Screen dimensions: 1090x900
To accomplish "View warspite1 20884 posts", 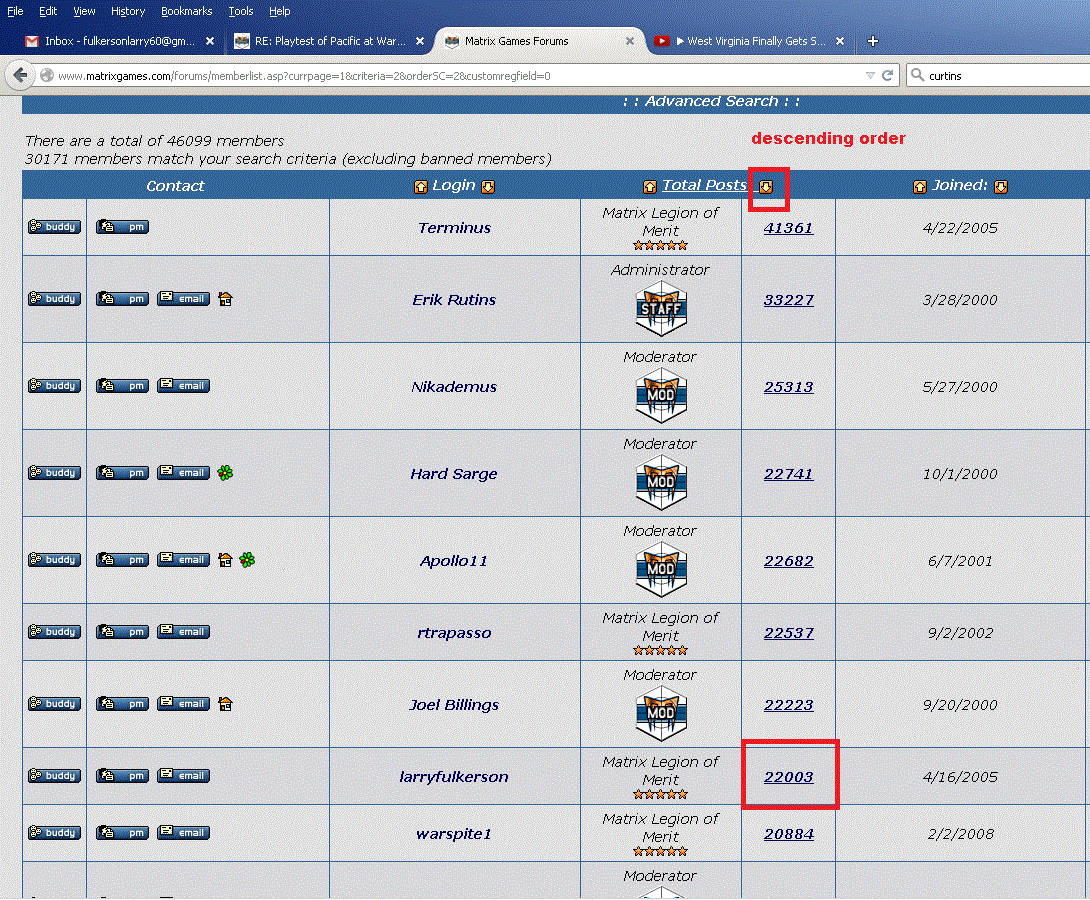I will 788,834.
